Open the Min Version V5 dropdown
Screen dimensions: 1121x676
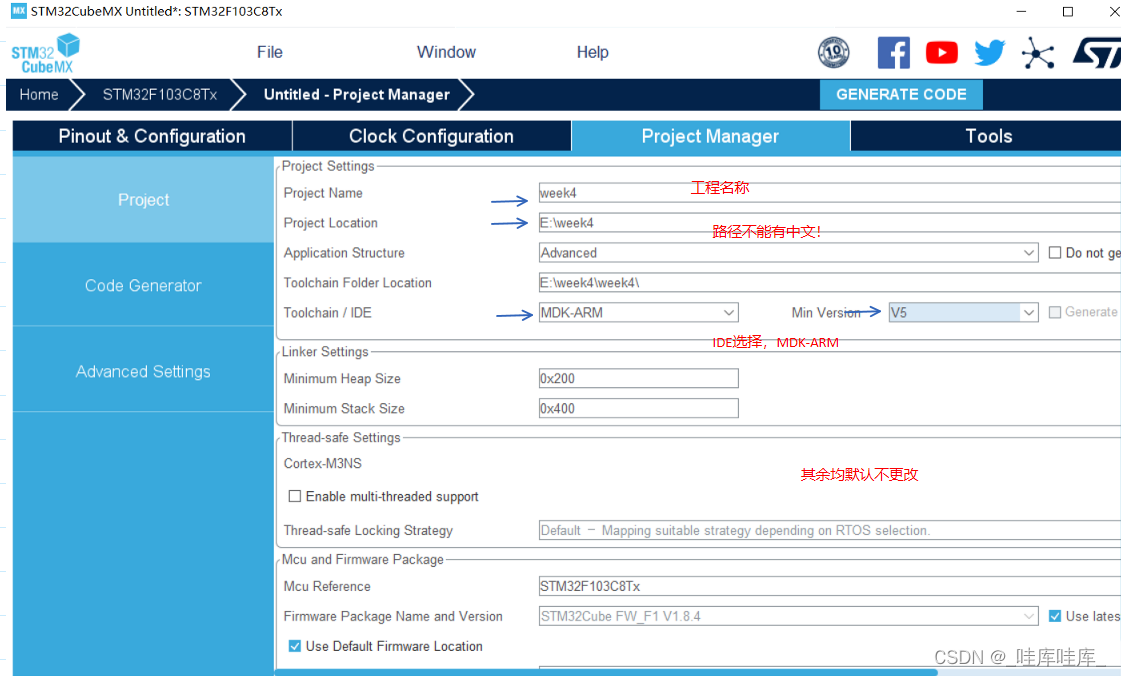point(963,313)
